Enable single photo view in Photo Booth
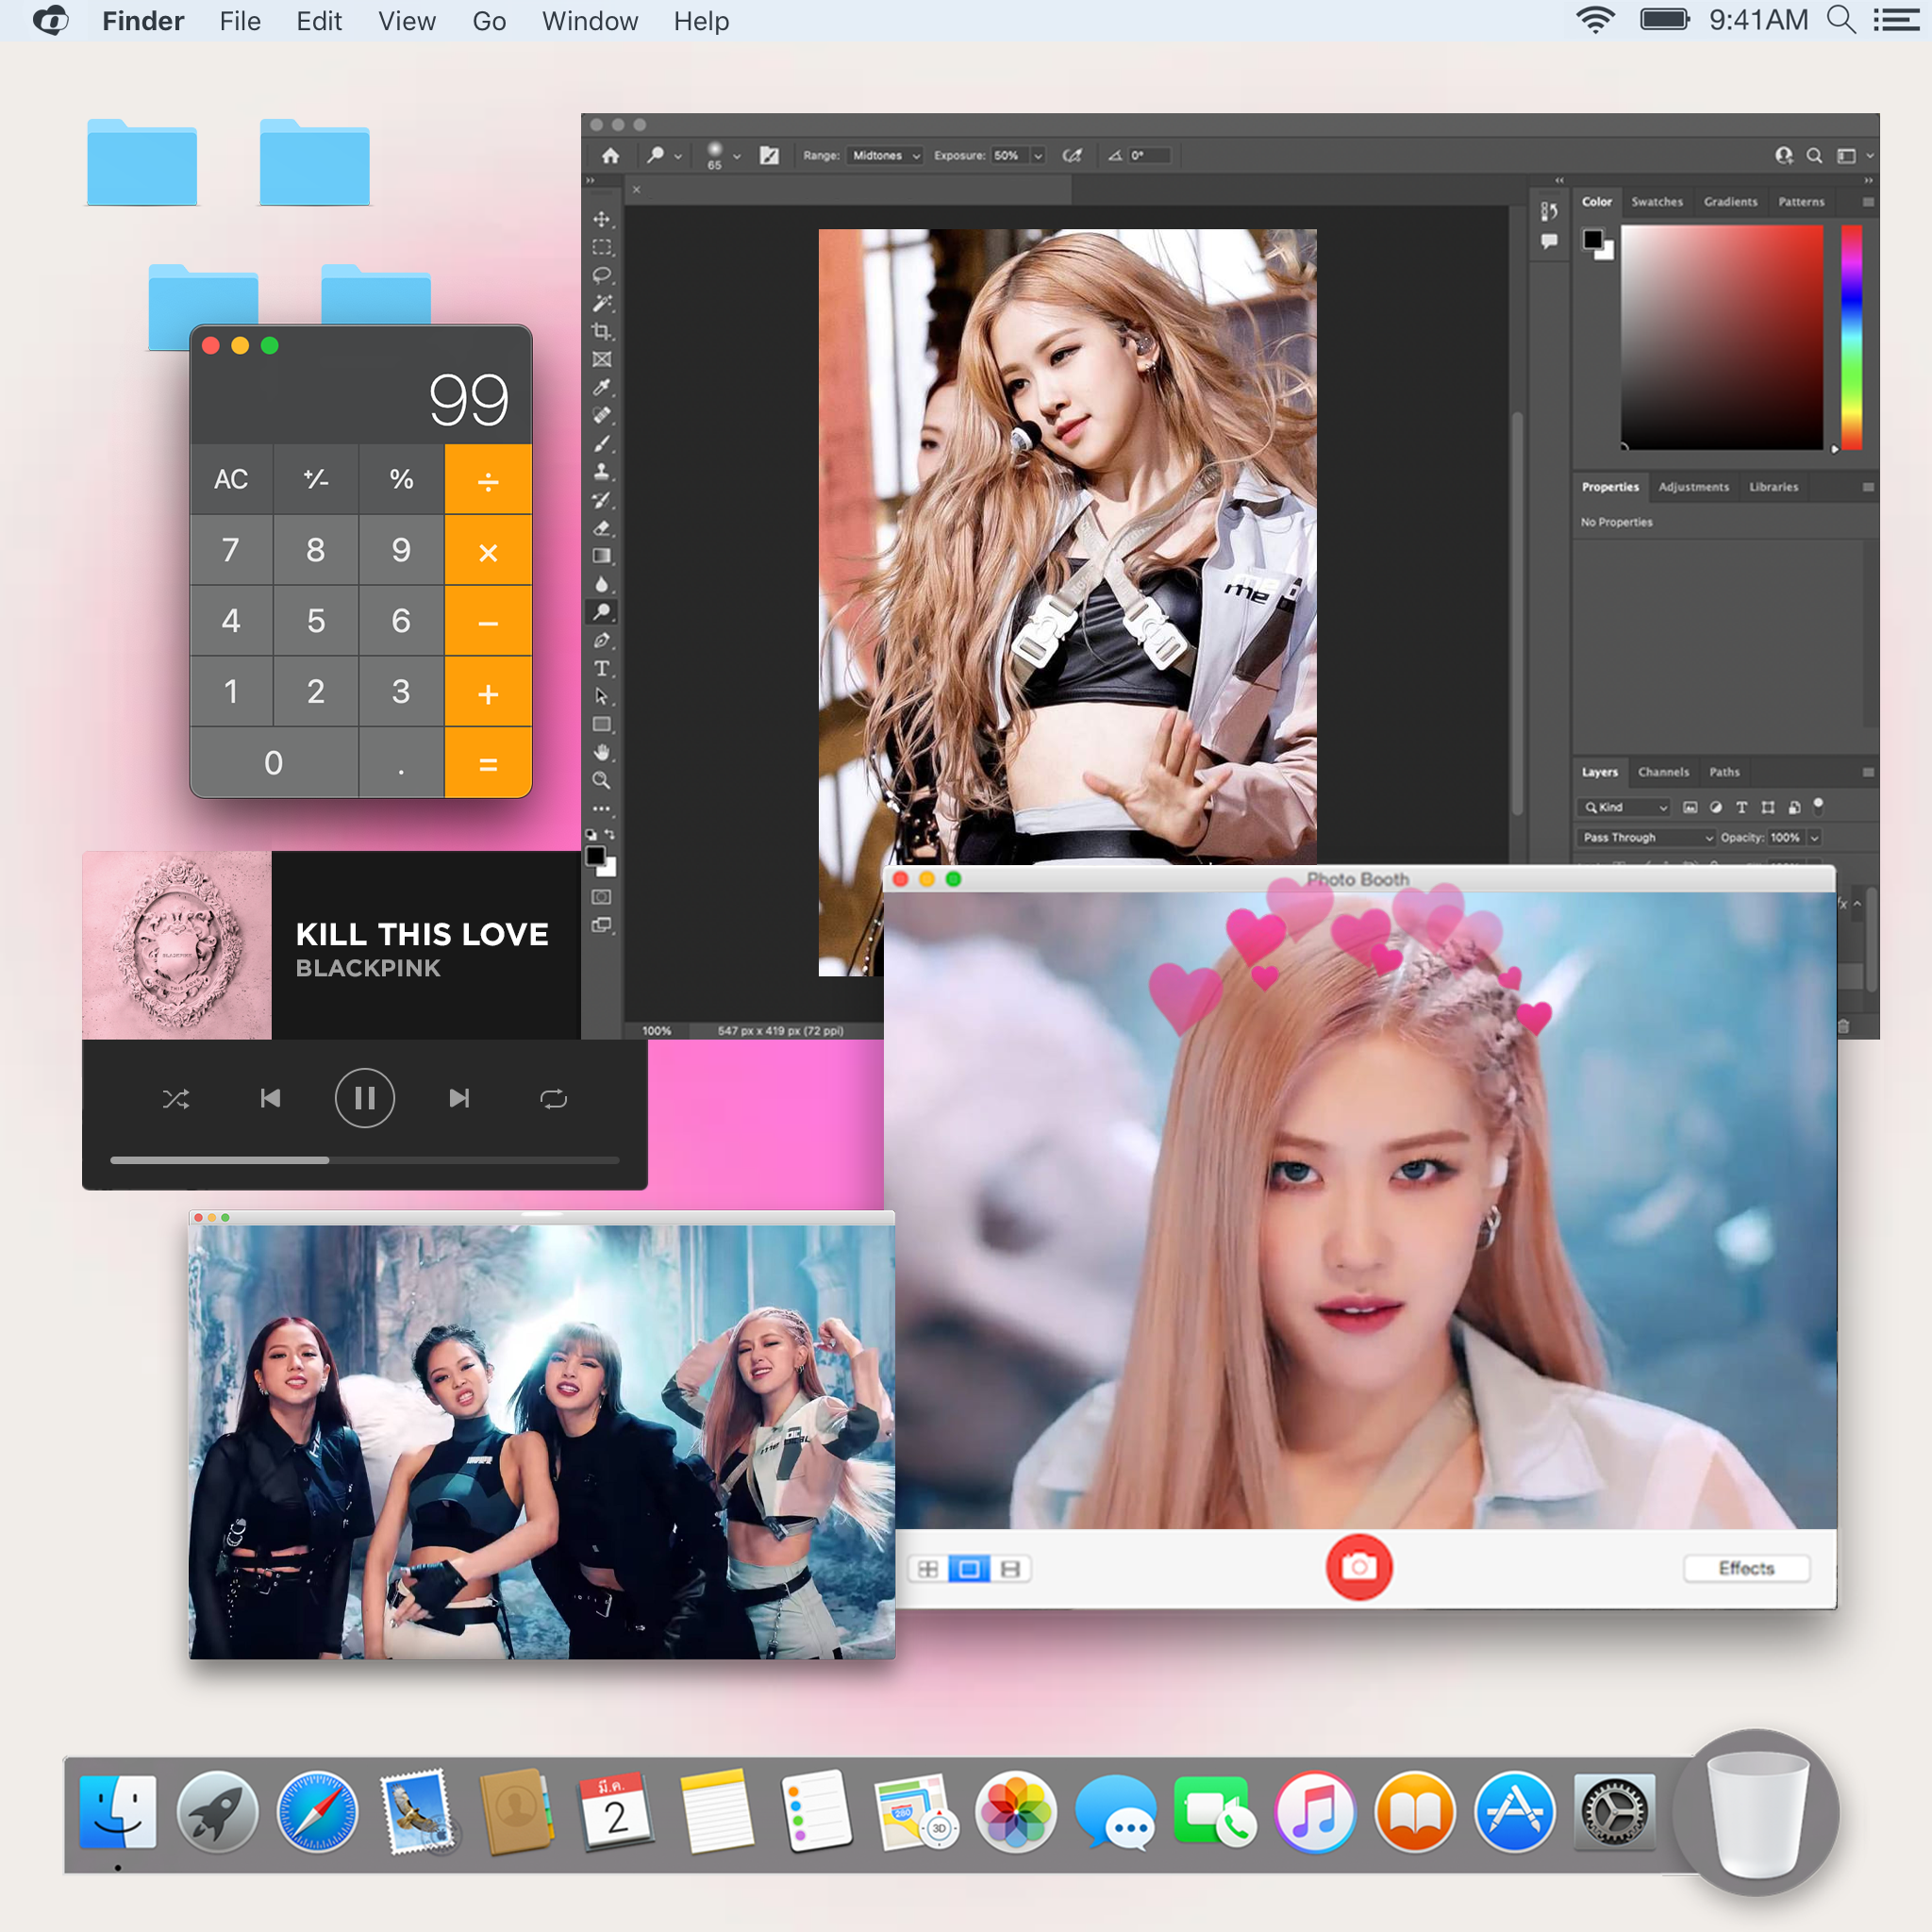The height and width of the screenshot is (1932, 1932). (968, 1568)
